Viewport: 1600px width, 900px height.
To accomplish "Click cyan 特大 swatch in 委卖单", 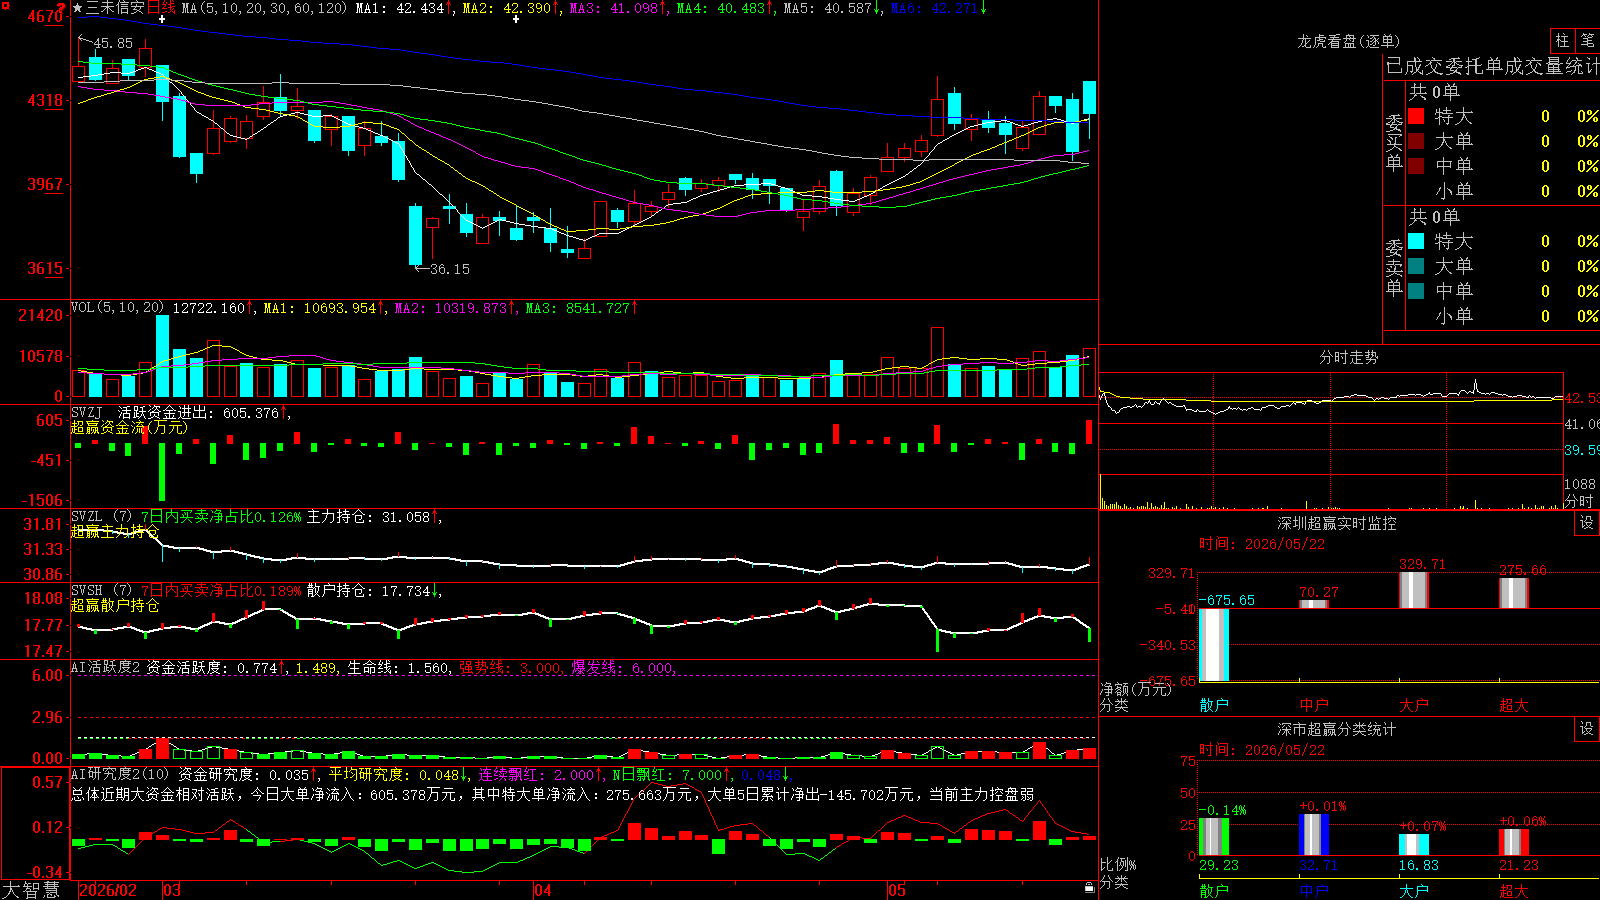I will pos(1416,241).
